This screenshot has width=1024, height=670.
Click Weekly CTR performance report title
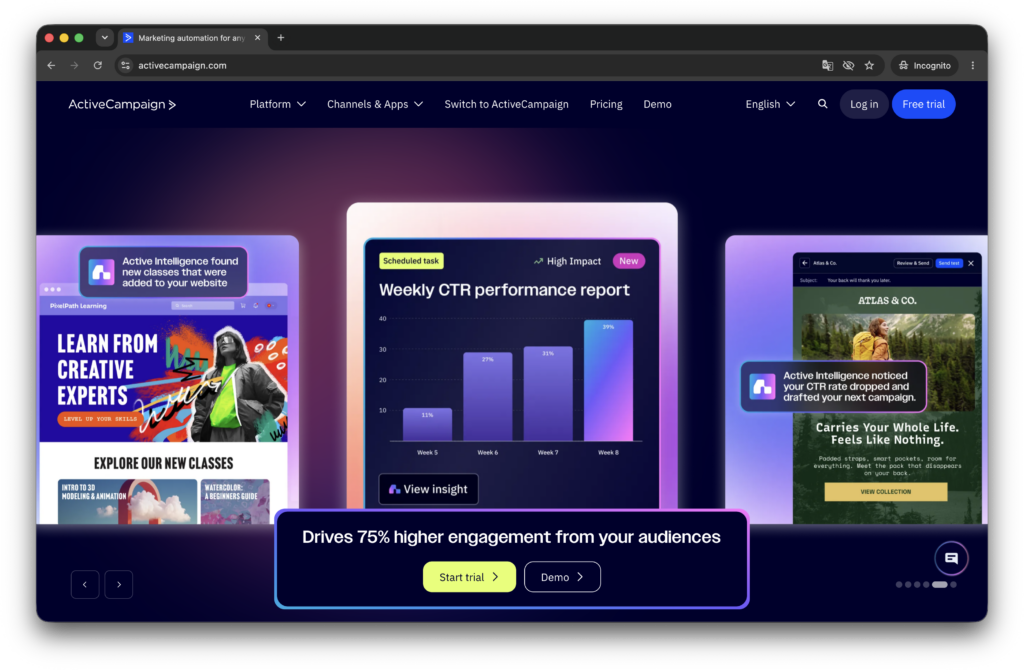(504, 290)
